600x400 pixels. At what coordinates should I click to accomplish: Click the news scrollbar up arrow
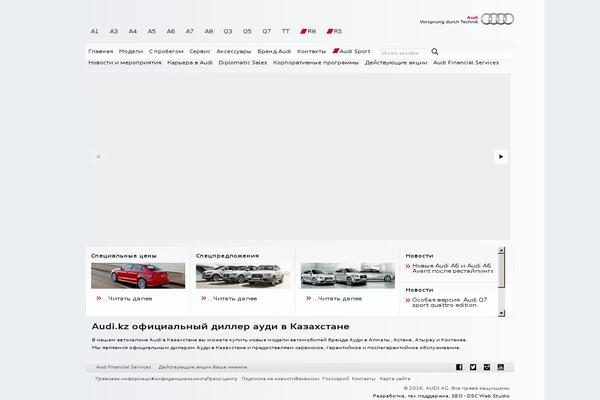[x=501, y=250]
